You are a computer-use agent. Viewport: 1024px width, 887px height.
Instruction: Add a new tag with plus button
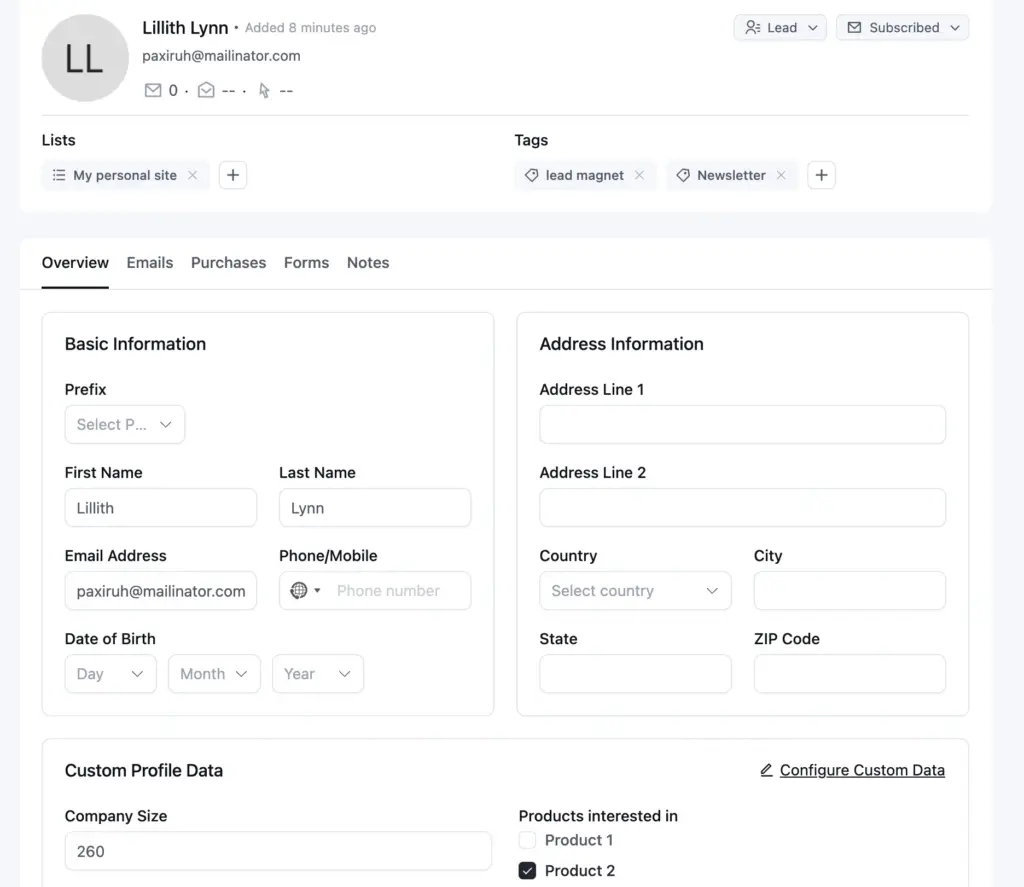822,175
